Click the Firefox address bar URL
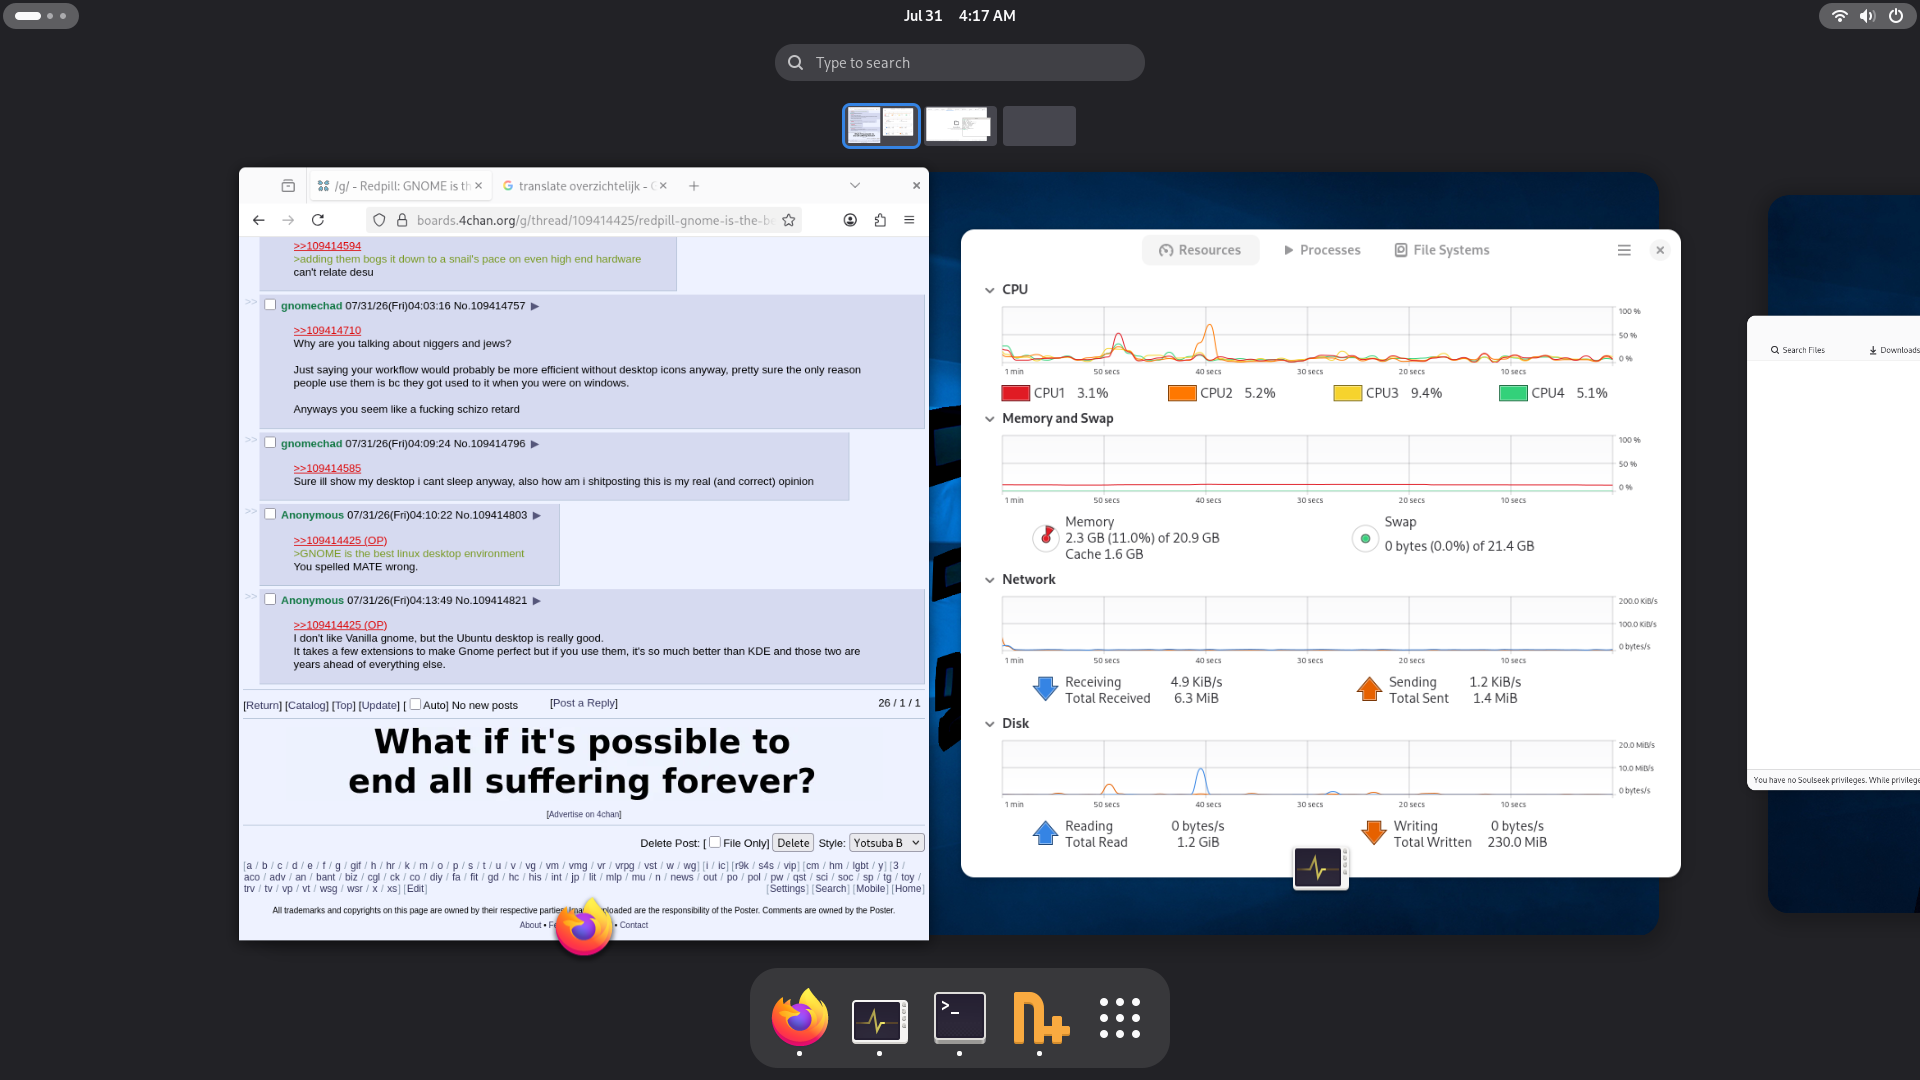The height and width of the screenshot is (1080, 1920). point(594,220)
